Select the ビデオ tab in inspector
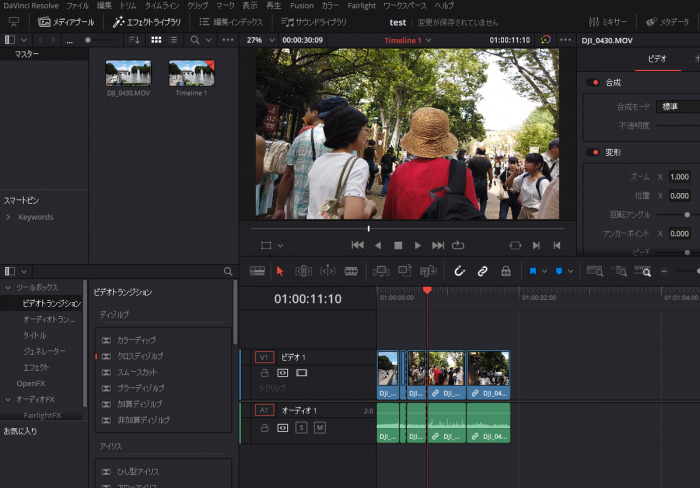The width and height of the screenshot is (700, 488). [x=657, y=58]
